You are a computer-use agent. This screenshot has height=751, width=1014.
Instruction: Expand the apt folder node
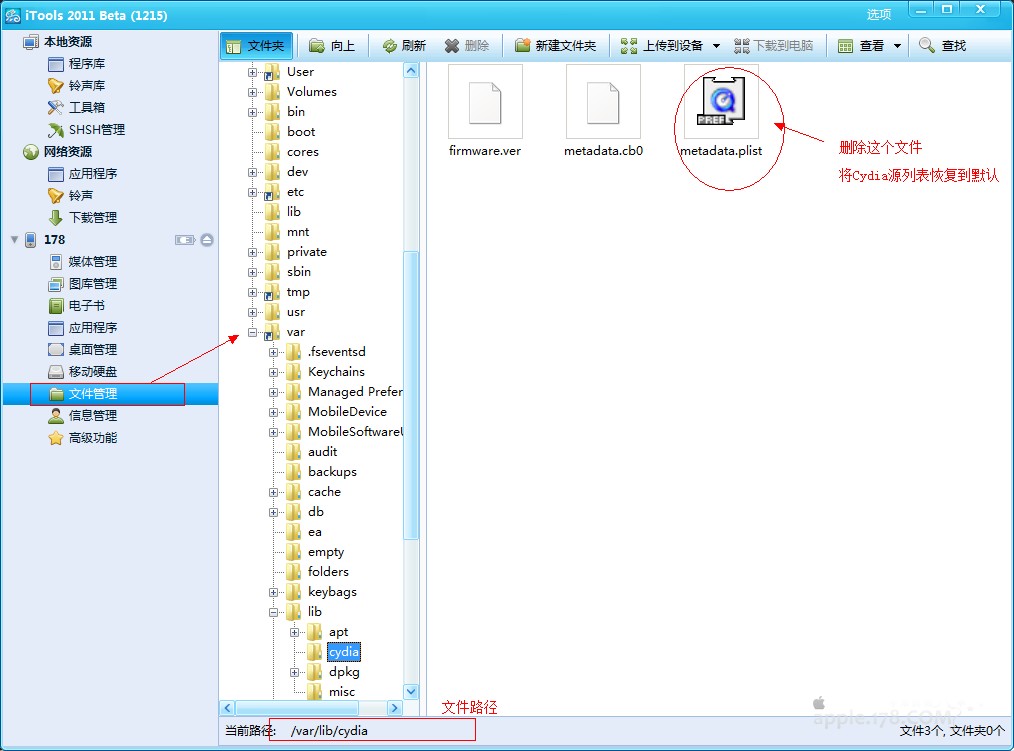(294, 633)
